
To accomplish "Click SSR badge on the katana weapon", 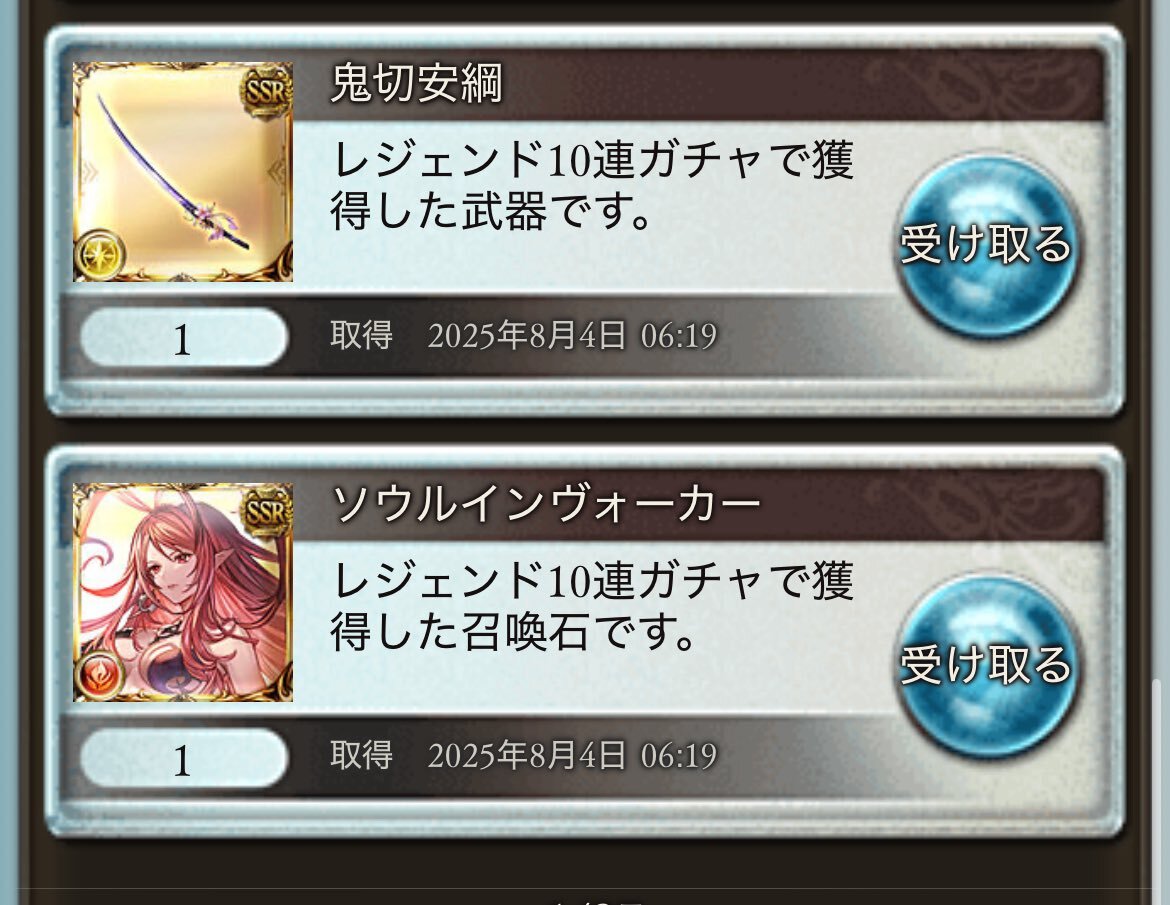I will coord(266,93).
